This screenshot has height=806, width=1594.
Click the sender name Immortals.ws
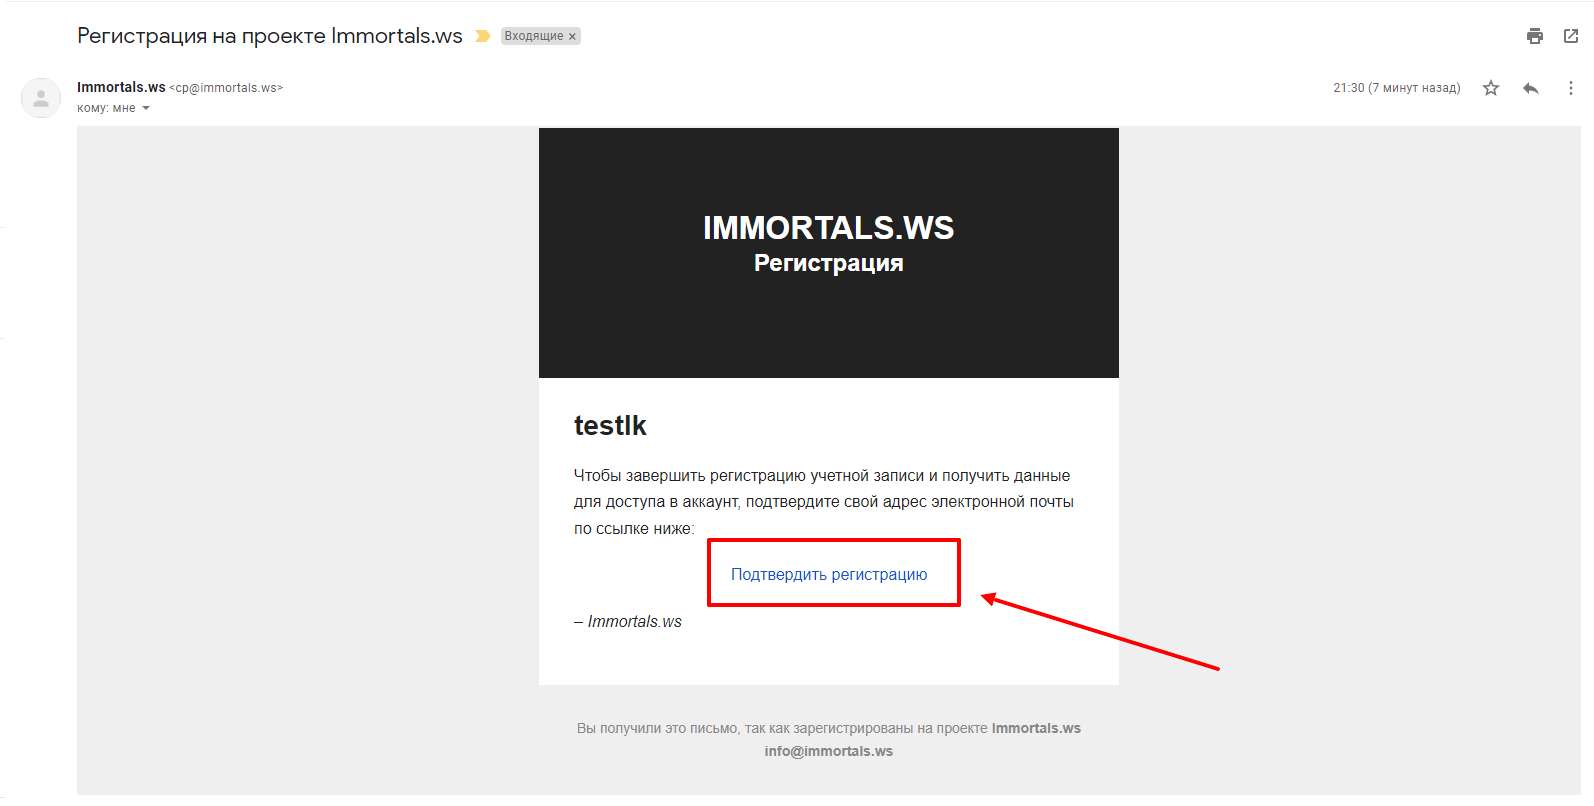click(x=121, y=87)
